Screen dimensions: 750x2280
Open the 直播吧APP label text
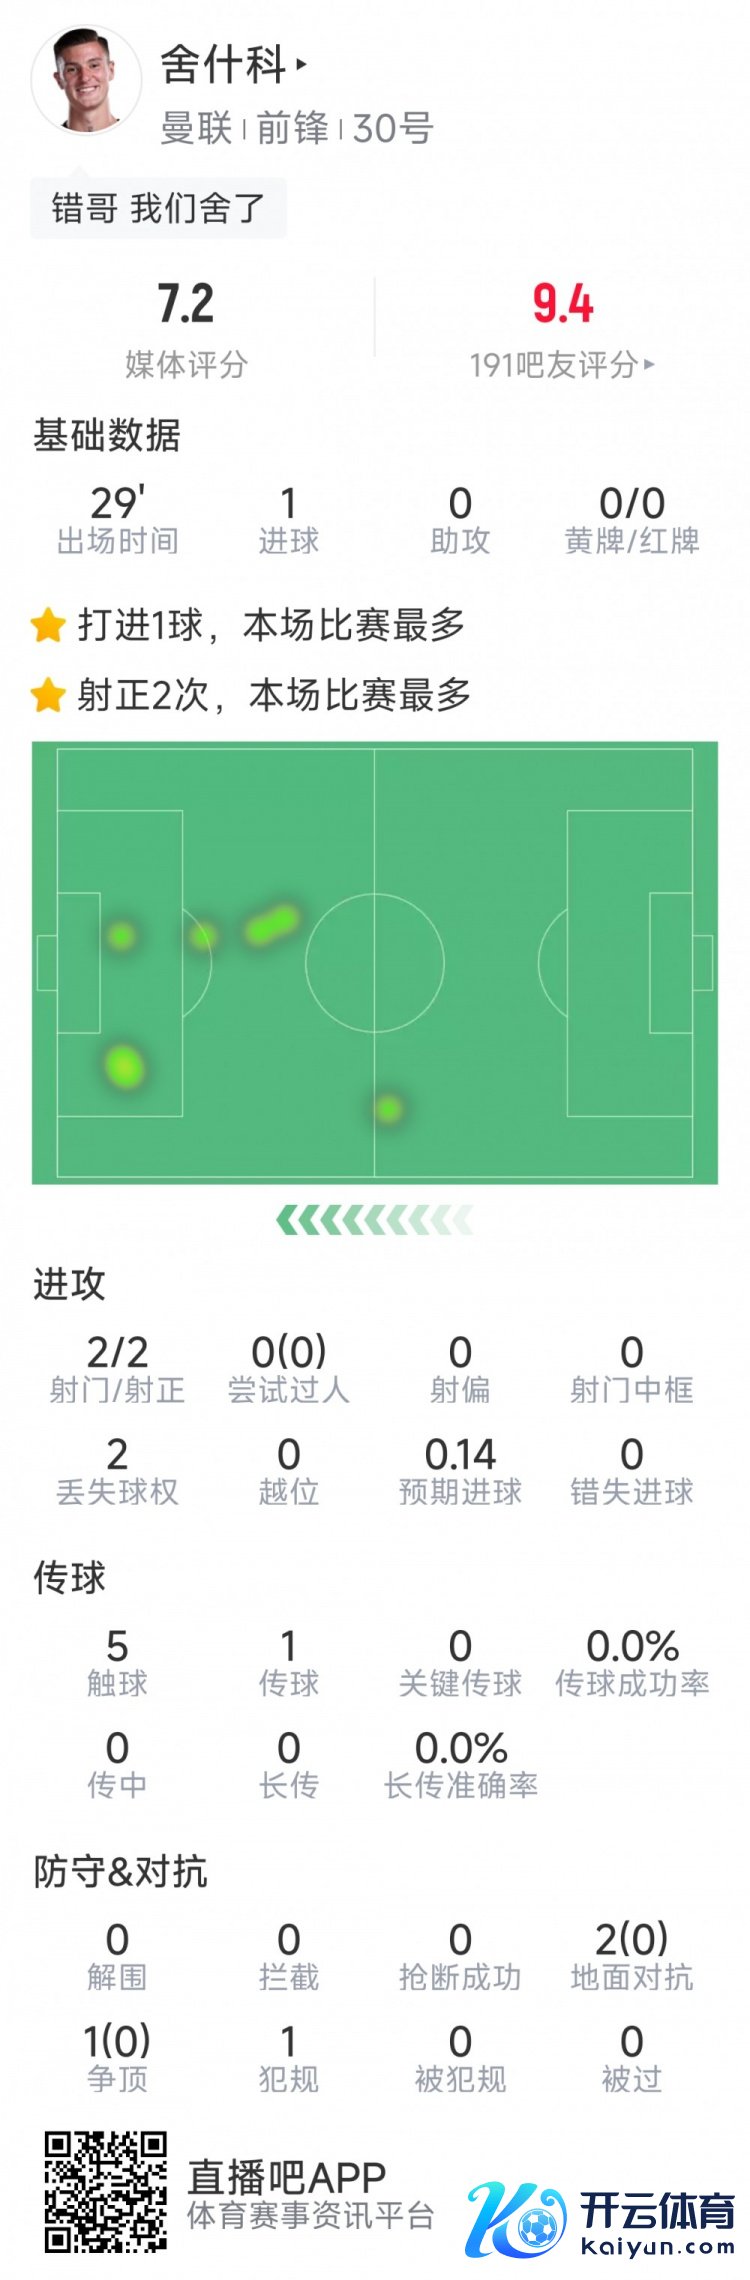click(x=287, y=2177)
